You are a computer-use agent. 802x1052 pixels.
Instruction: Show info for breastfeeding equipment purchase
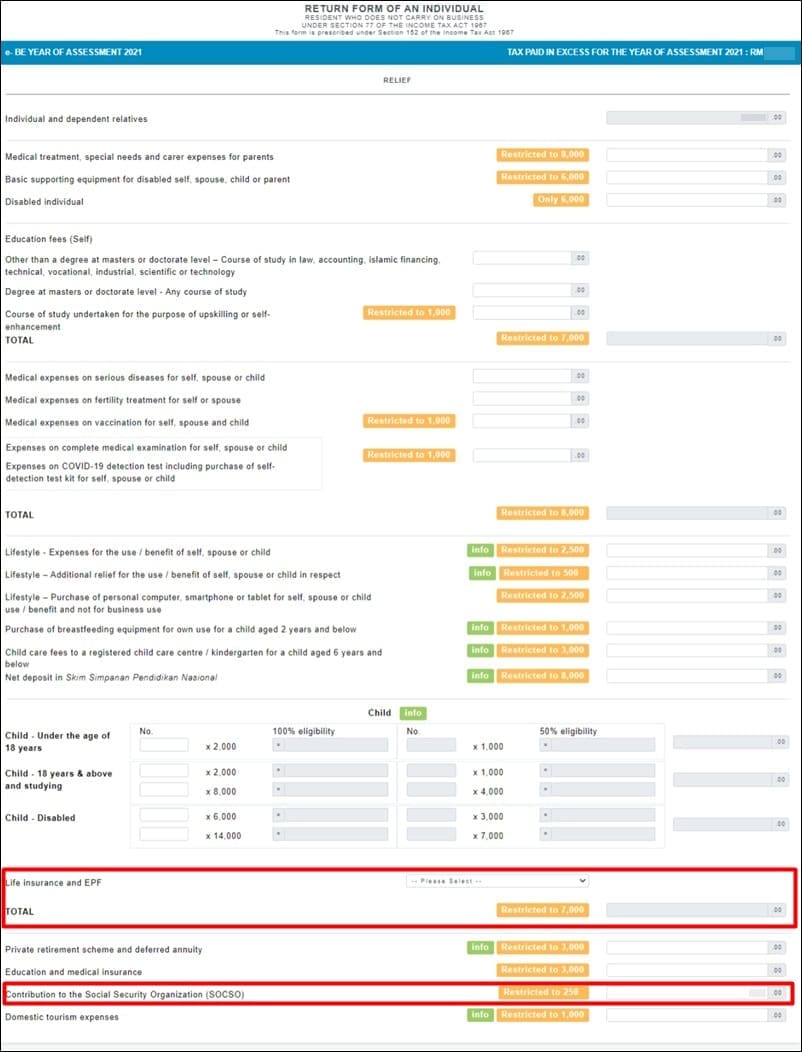480,628
